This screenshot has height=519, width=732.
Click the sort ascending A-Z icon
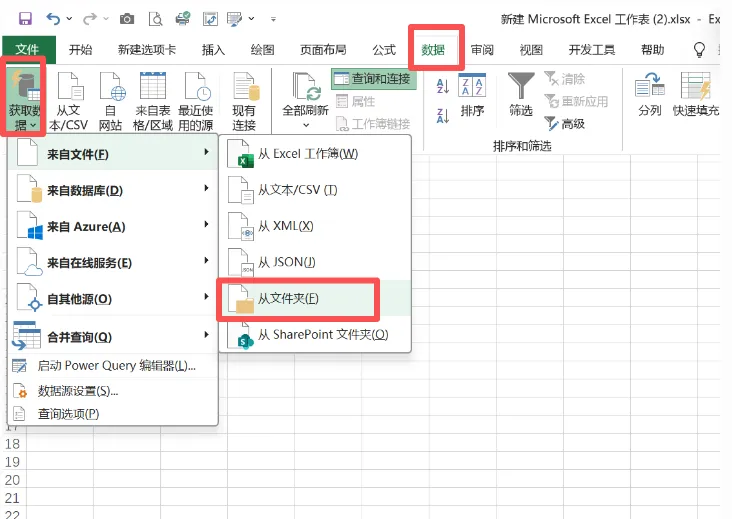(443, 86)
